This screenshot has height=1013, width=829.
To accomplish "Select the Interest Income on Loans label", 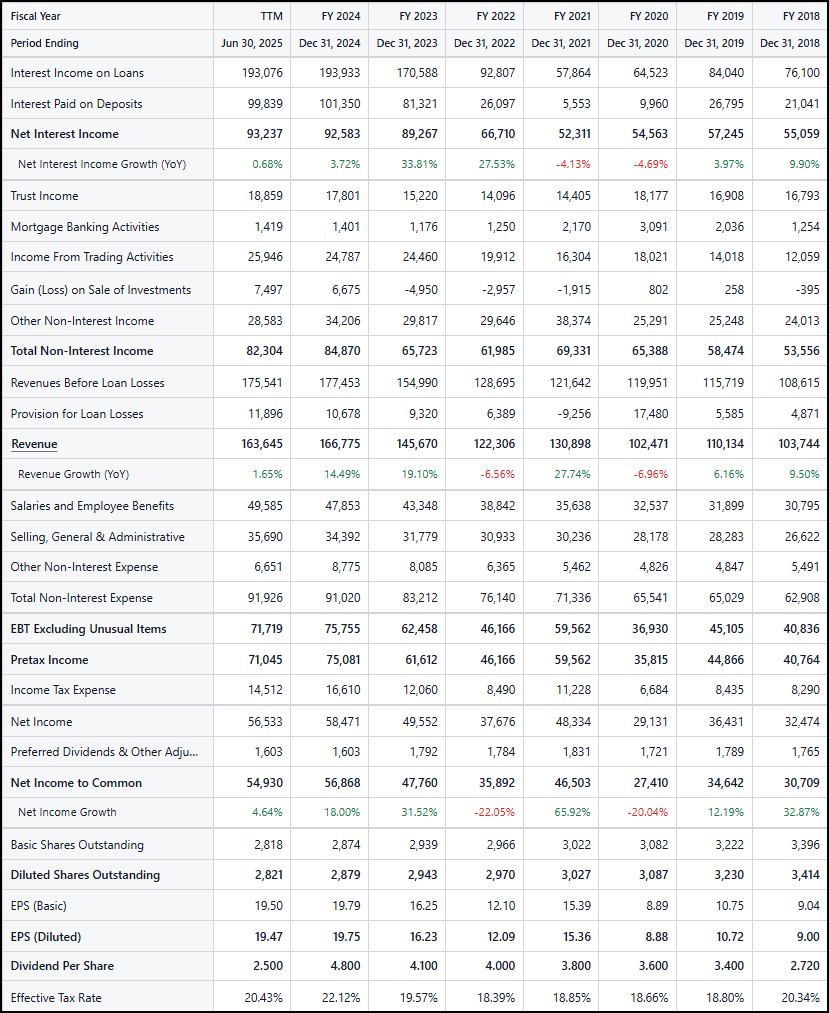I will coord(77,73).
